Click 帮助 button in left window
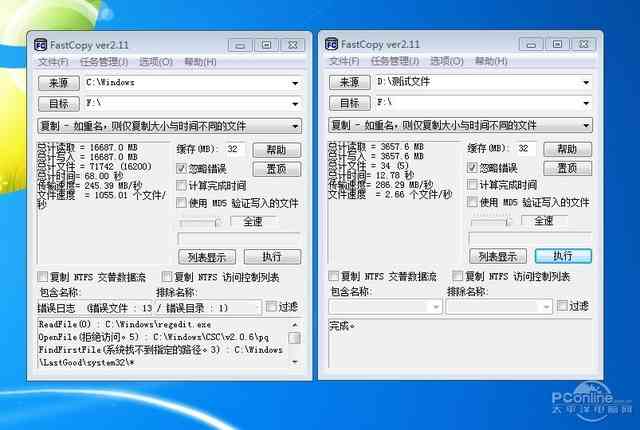The width and height of the screenshot is (640, 430). (x=277, y=150)
